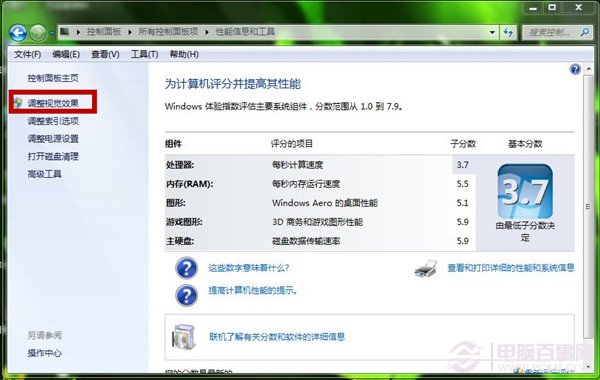Select the 主硬盘 row label
600x380 pixels.
coord(180,241)
